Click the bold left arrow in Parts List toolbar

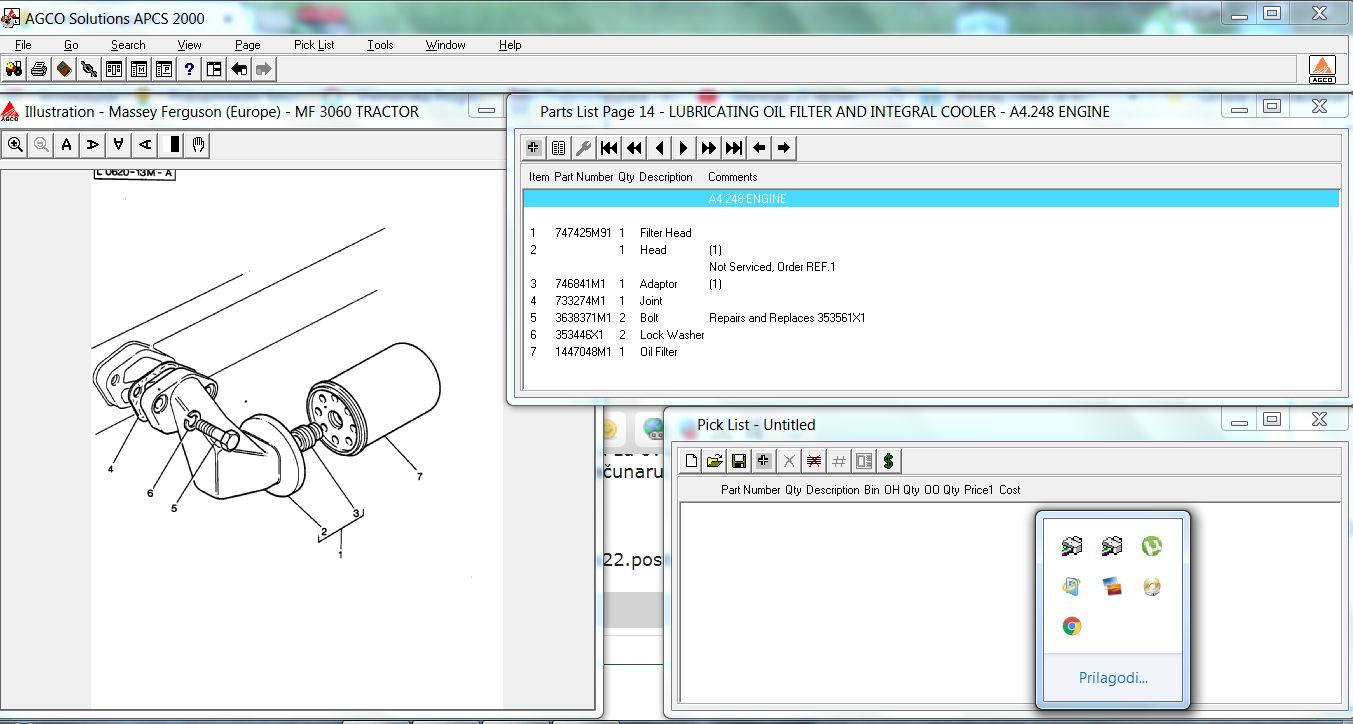click(759, 148)
